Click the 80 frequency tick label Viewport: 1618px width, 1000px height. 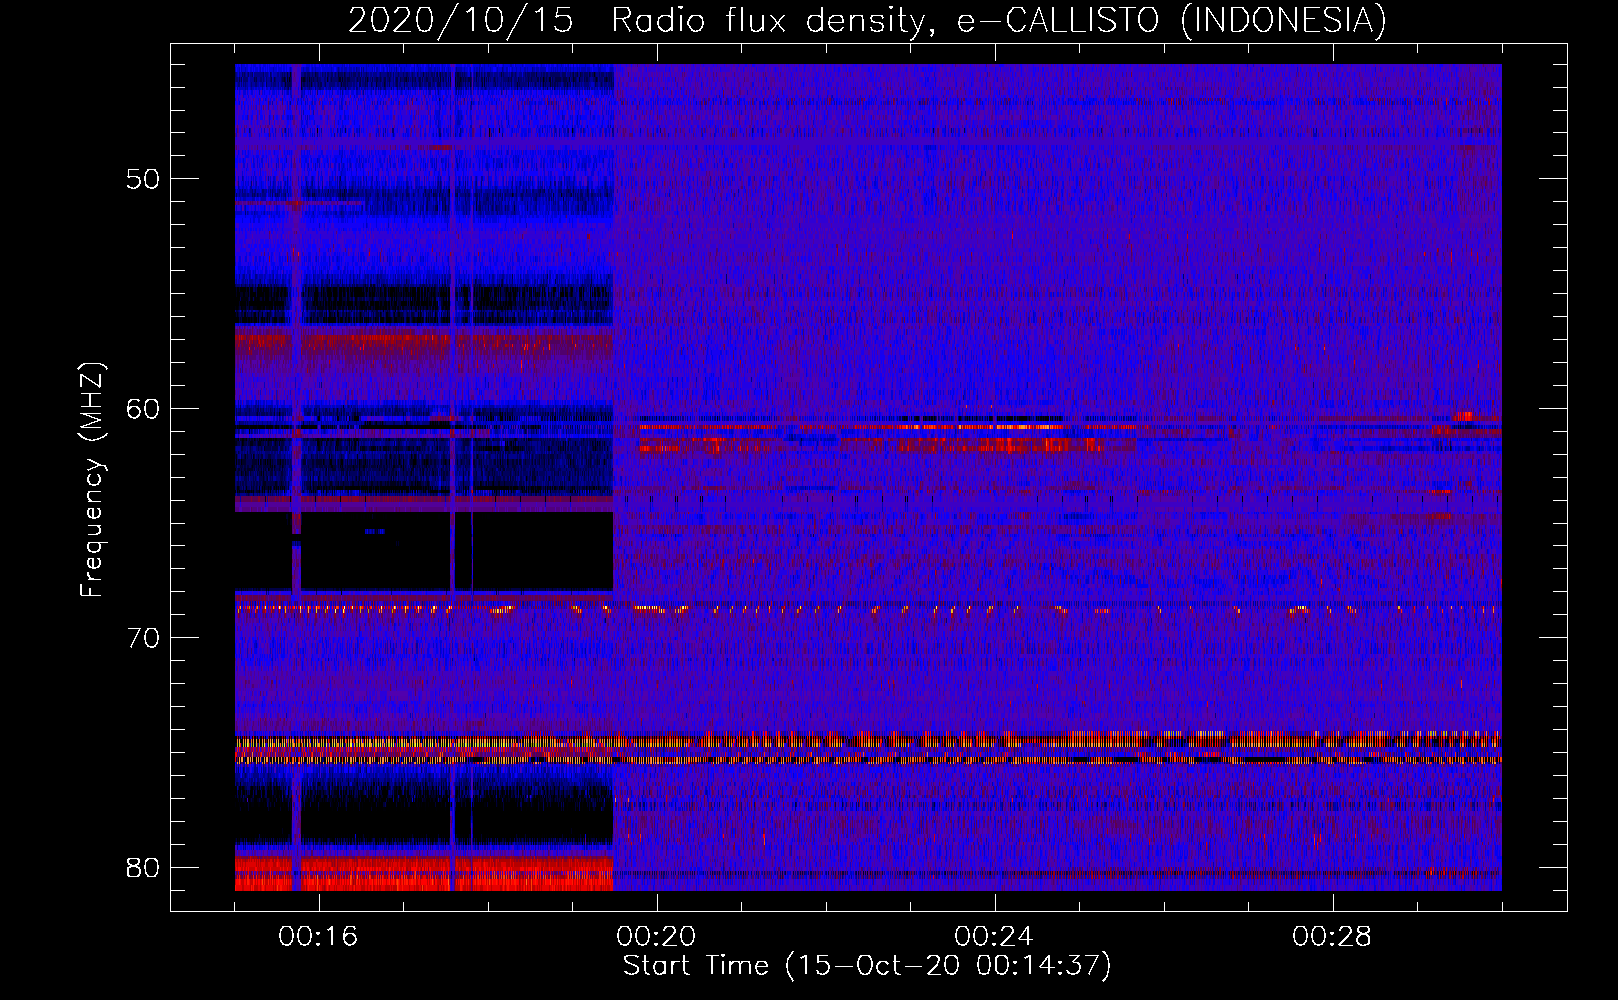point(143,867)
